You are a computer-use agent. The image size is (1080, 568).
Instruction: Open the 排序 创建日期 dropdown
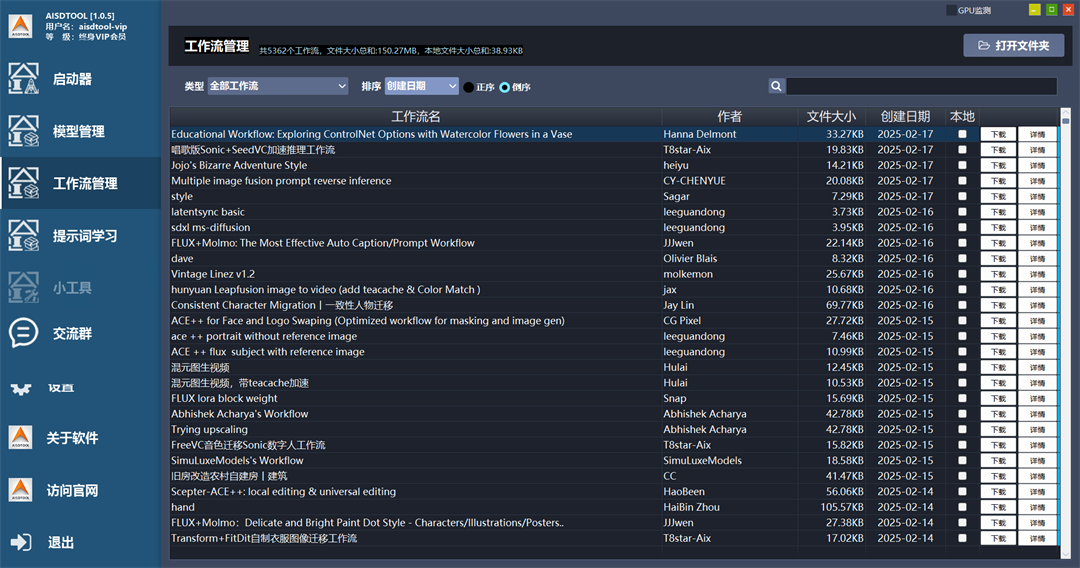422,86
